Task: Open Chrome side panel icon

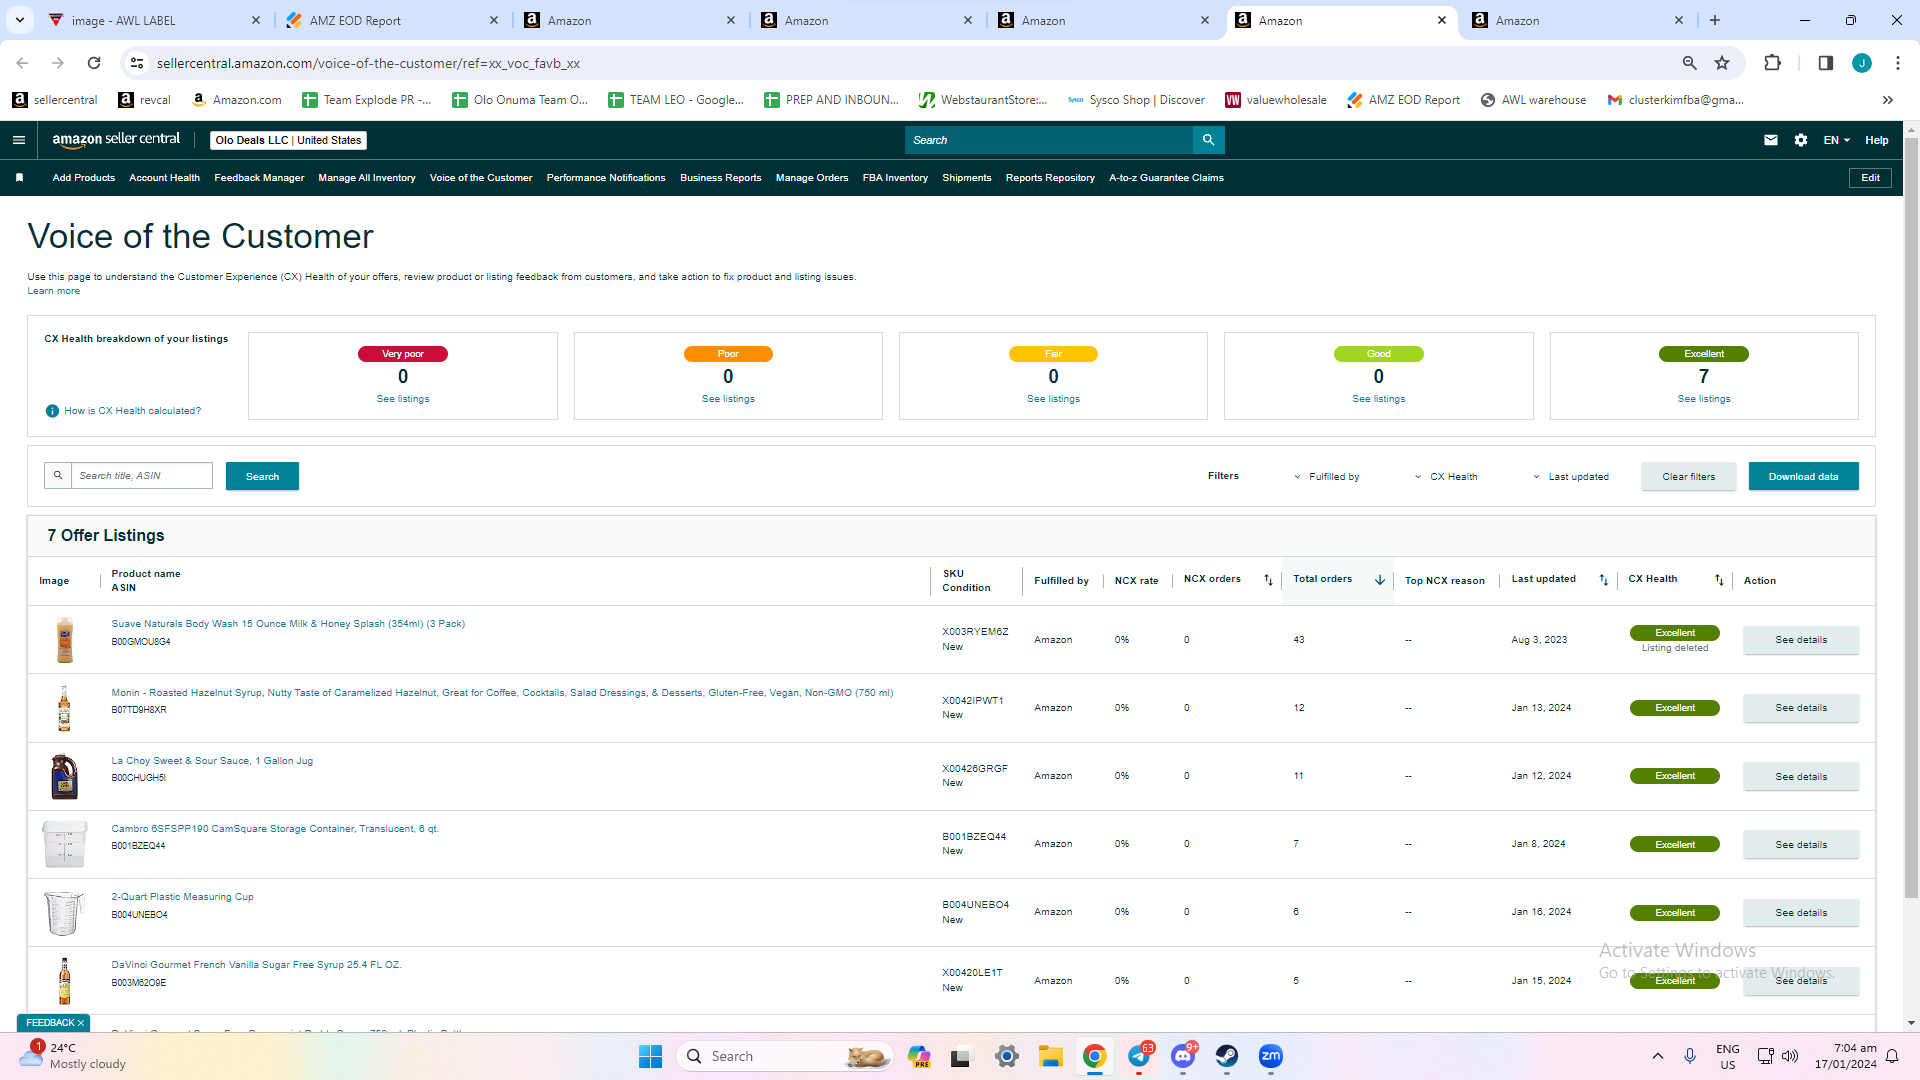Action: (x=1825, y=63)
